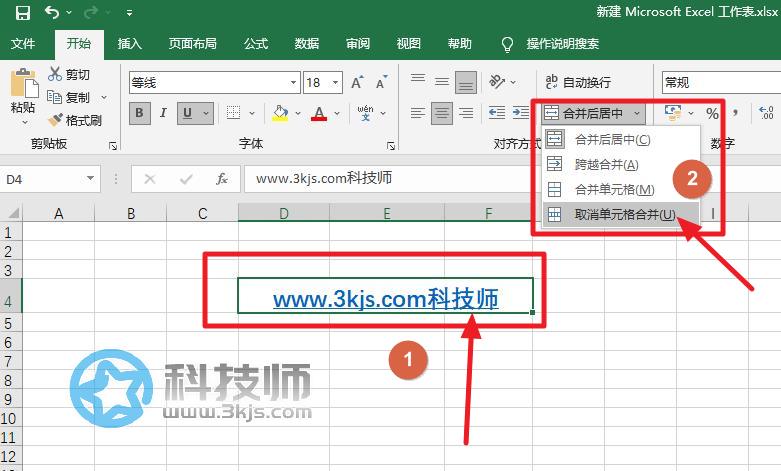Open Customize Quick Access Toolbar dropdown

pos(129,13)
